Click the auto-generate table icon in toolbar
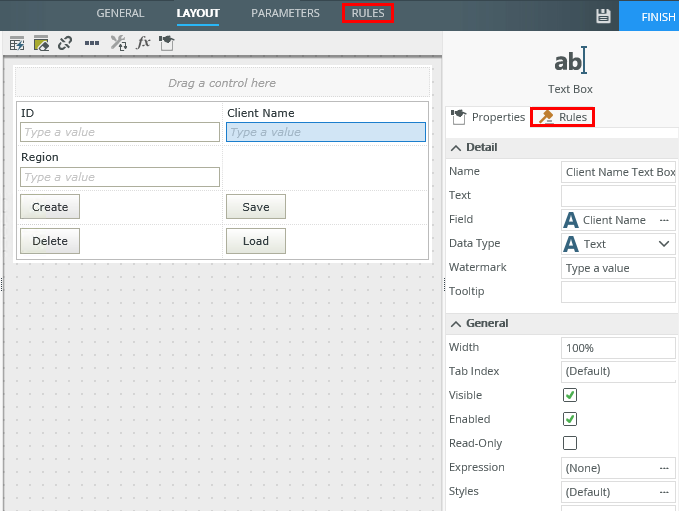Screen dimensions: 679x511 17,43
